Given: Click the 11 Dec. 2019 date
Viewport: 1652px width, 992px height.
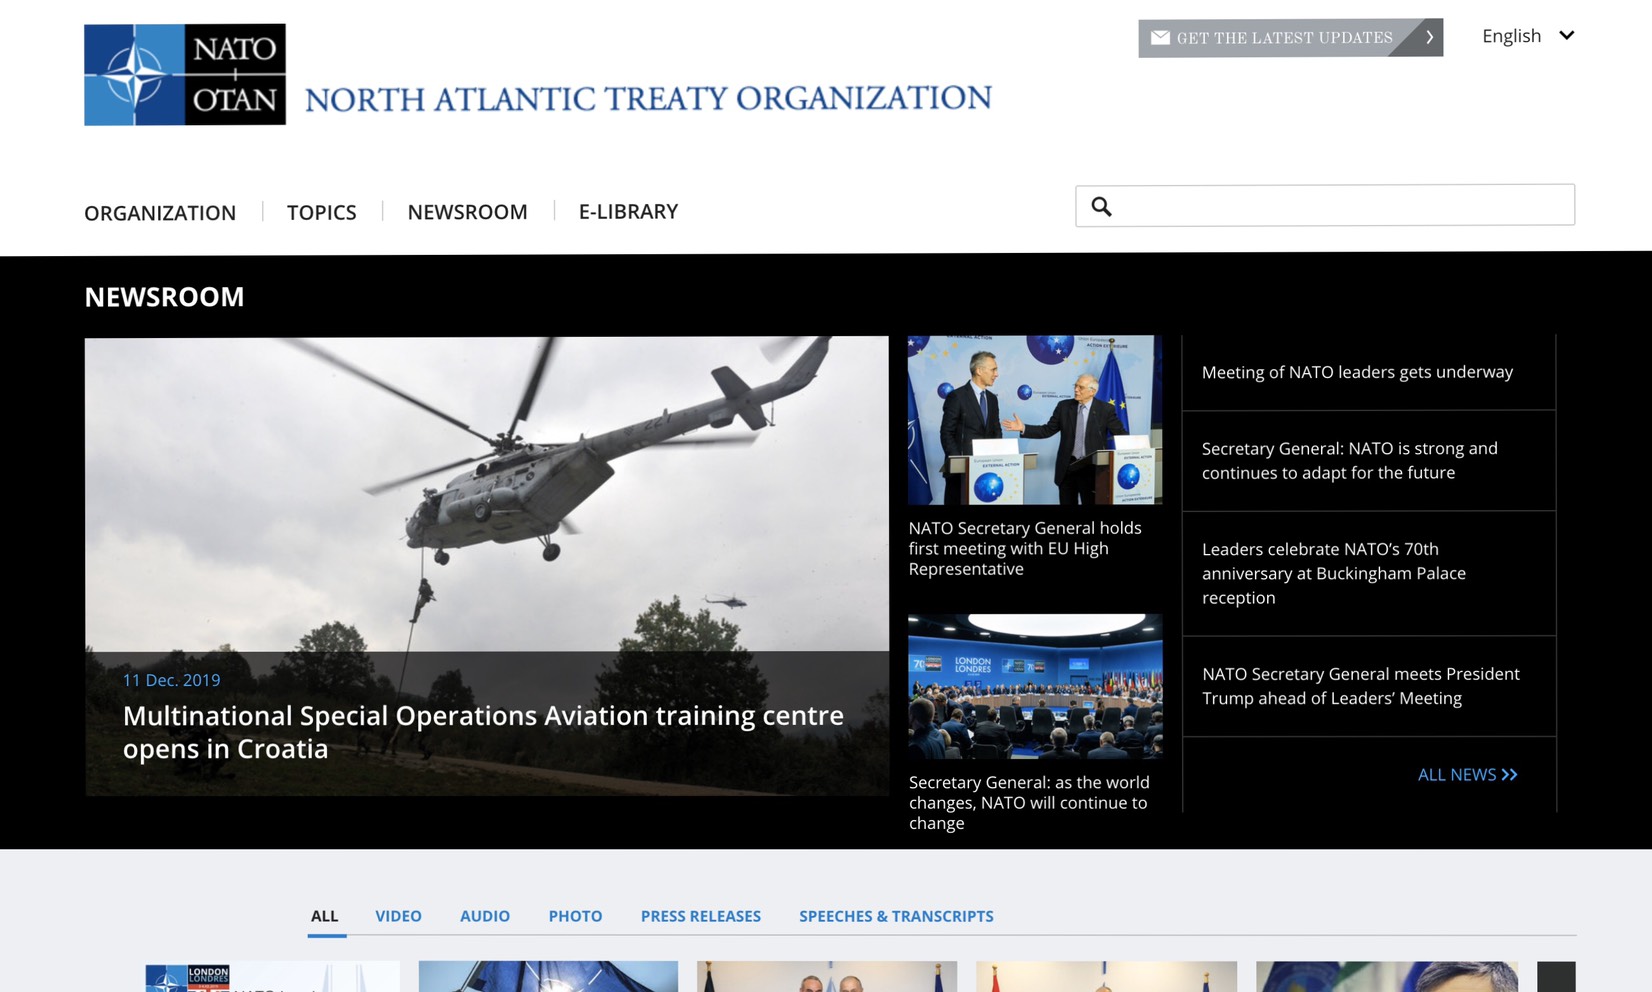Looking at the screenshot, I should point(171,680).
